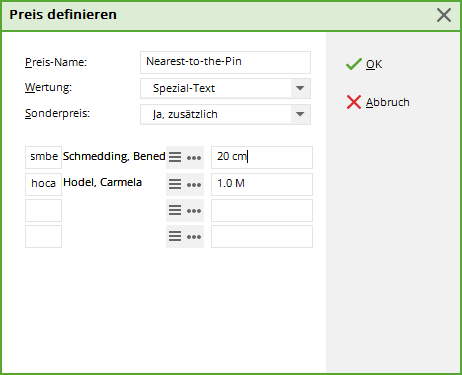This screenshot has width=462, height=375.
Task: Open list icon in Schmedding row
Action: point(175,157)
